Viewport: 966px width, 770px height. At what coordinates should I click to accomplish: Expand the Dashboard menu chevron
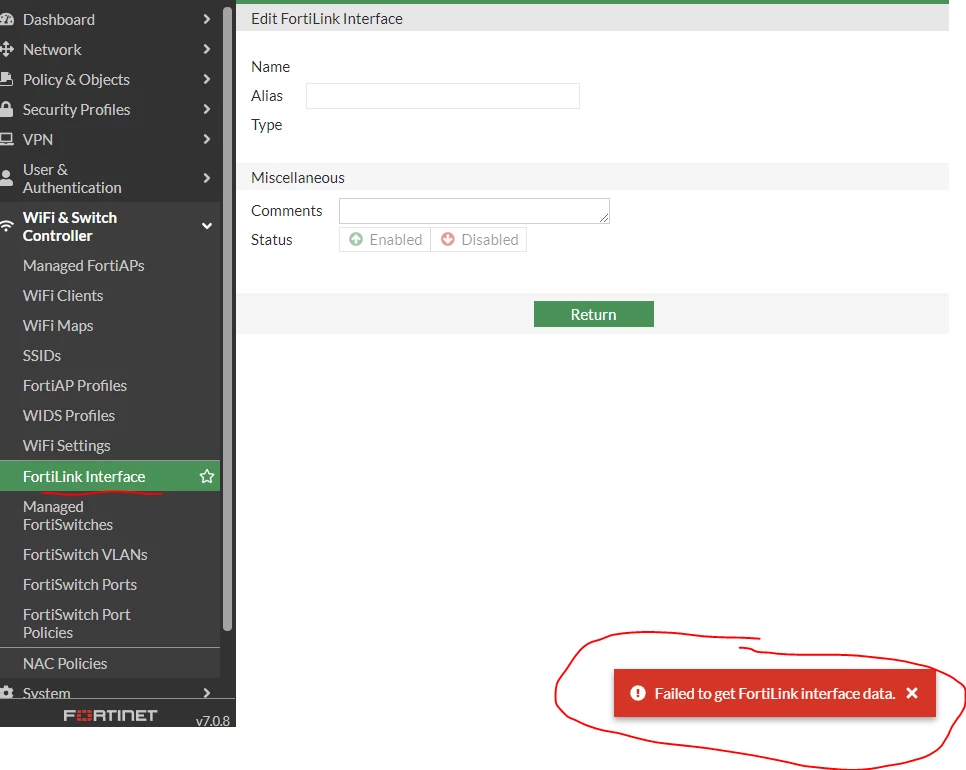[207, 20]
